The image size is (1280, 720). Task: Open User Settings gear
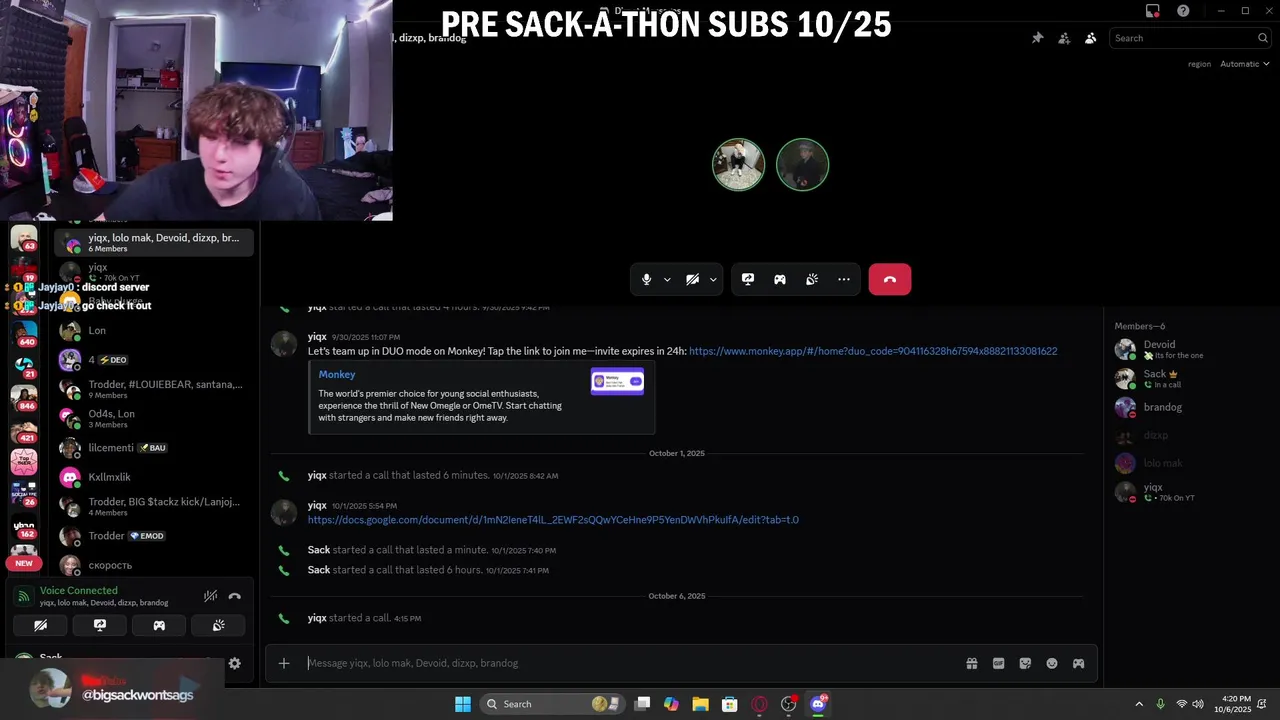(x=234, y=663)
